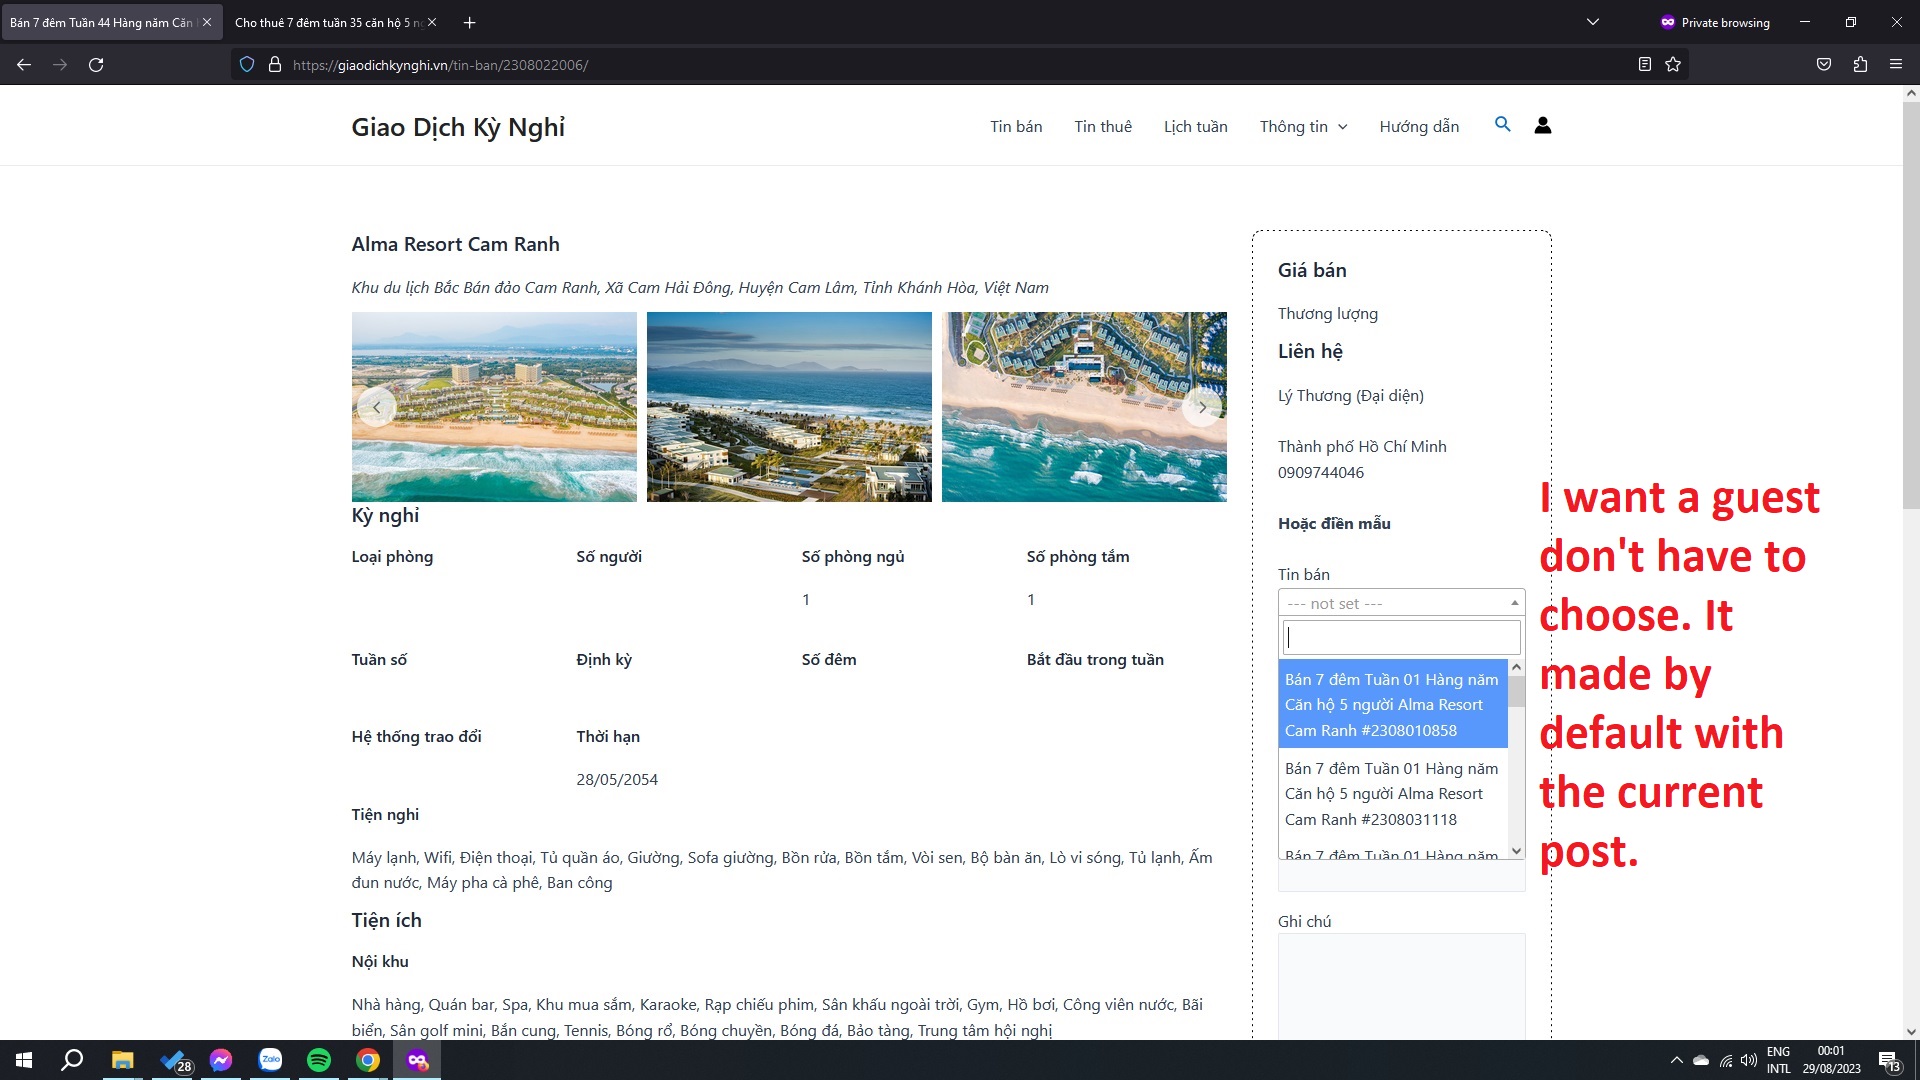Image resolution: width=1920 pixels, height=1080 pixels.
Task: Open Windows taskbar search
Action: click(72, 1060)
